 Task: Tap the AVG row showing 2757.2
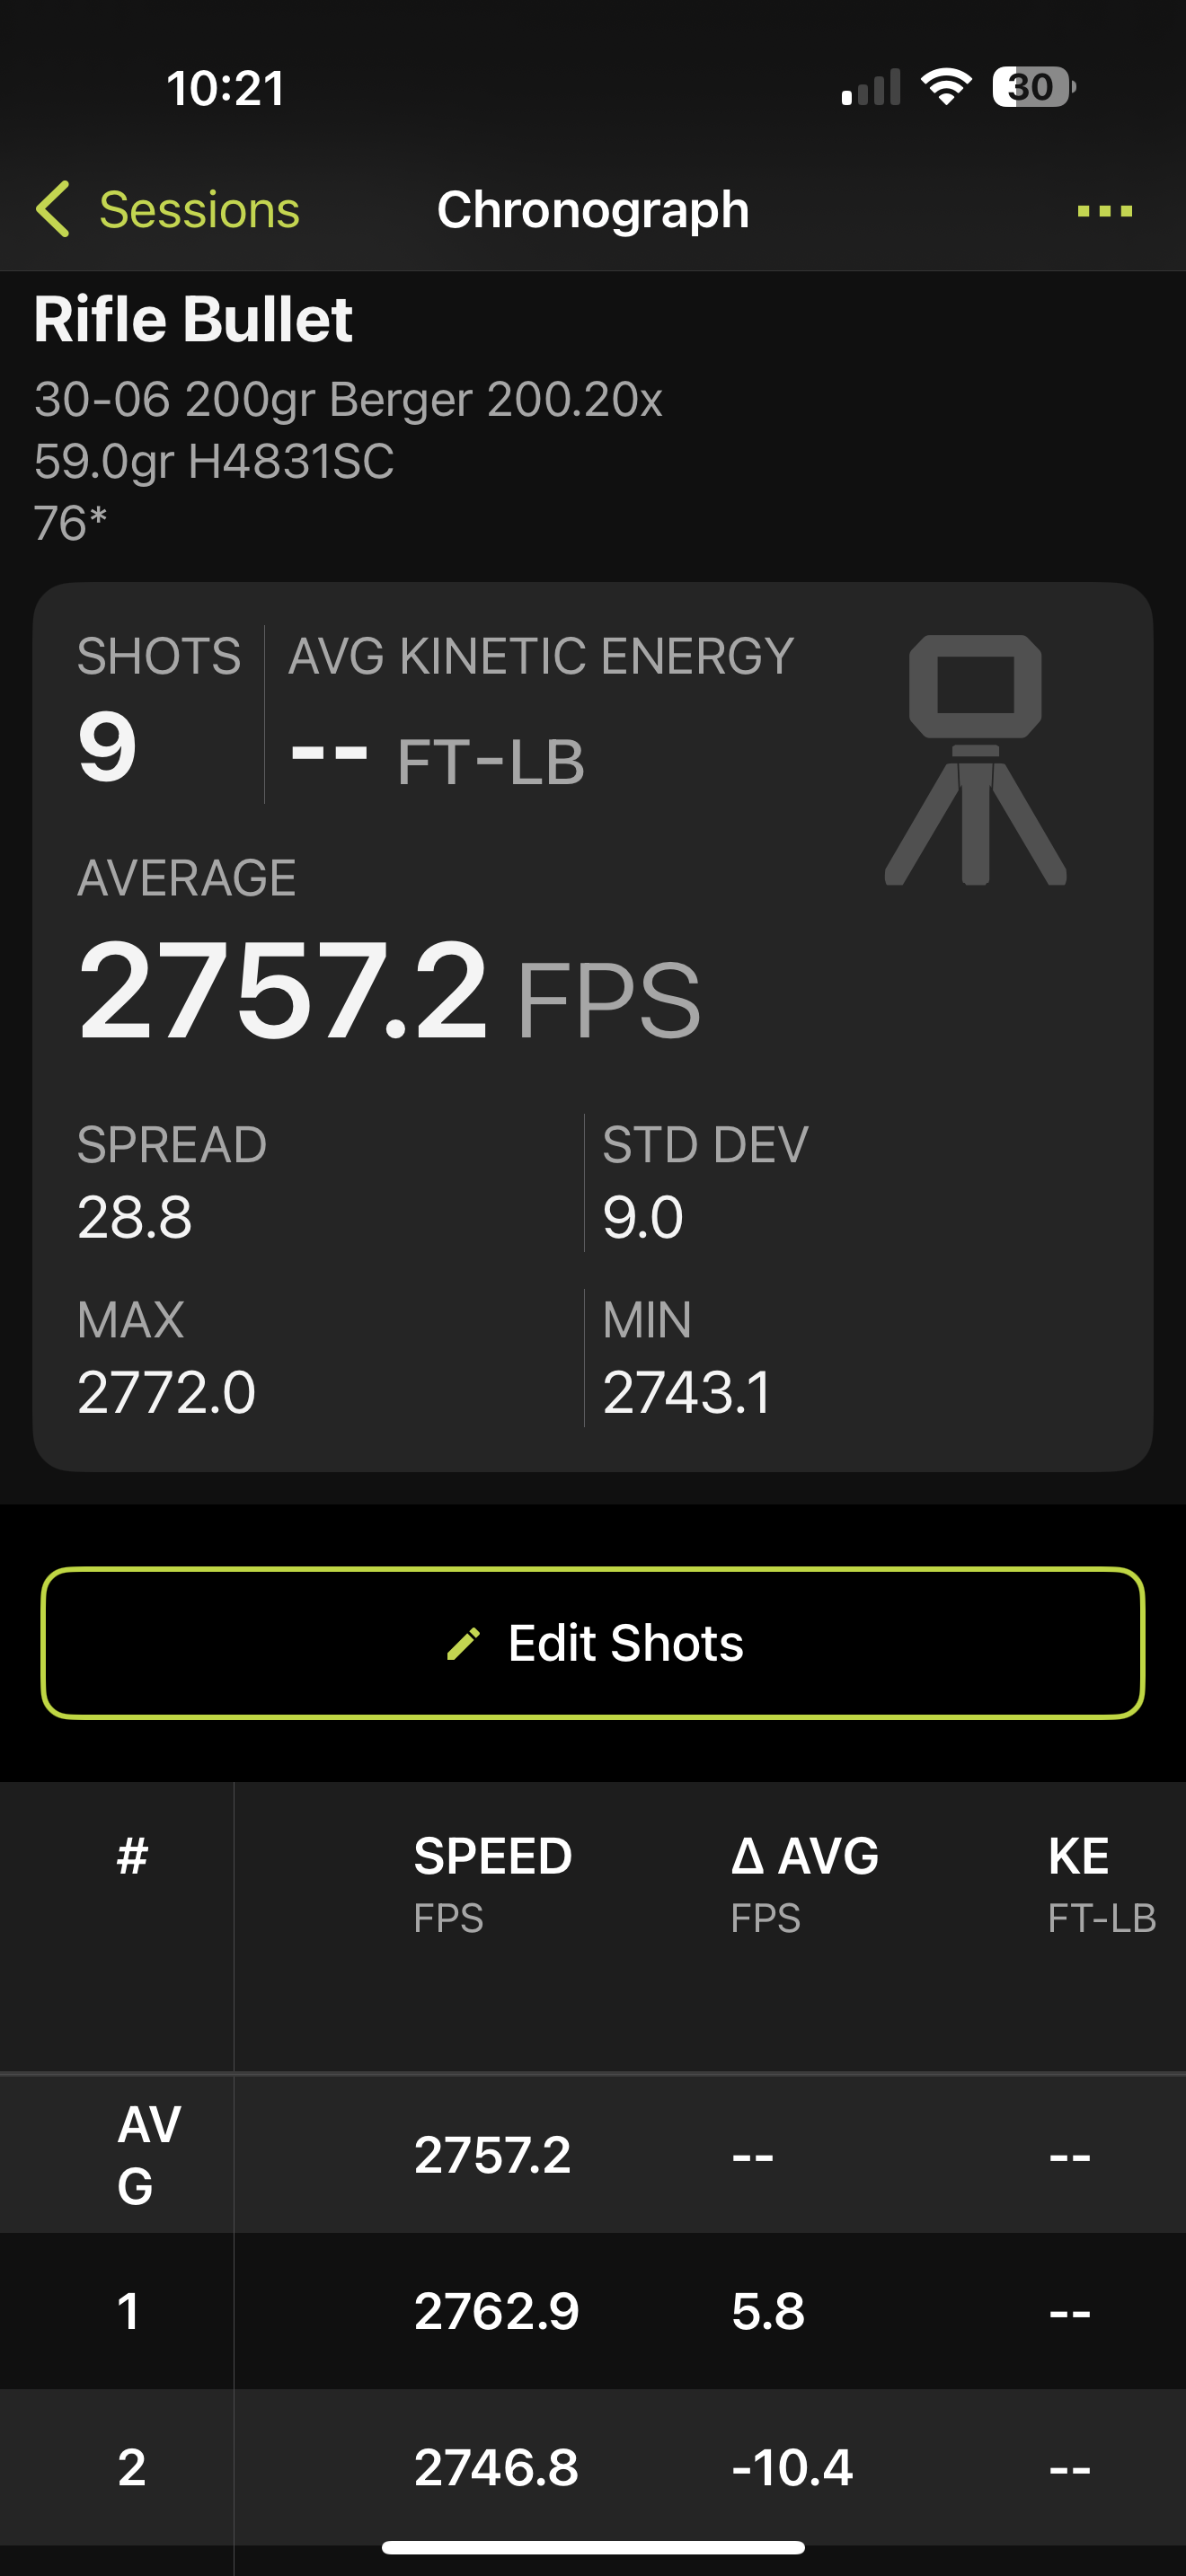pos(593,2154)
